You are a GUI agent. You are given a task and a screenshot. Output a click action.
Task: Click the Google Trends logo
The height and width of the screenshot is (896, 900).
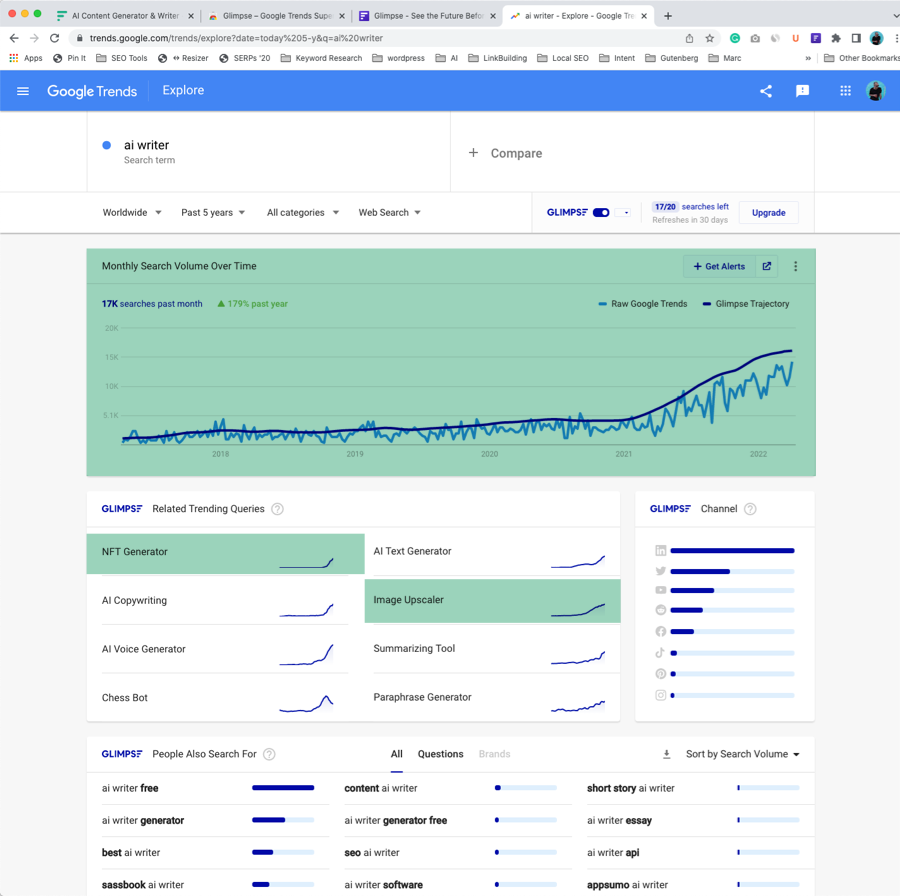92,91
